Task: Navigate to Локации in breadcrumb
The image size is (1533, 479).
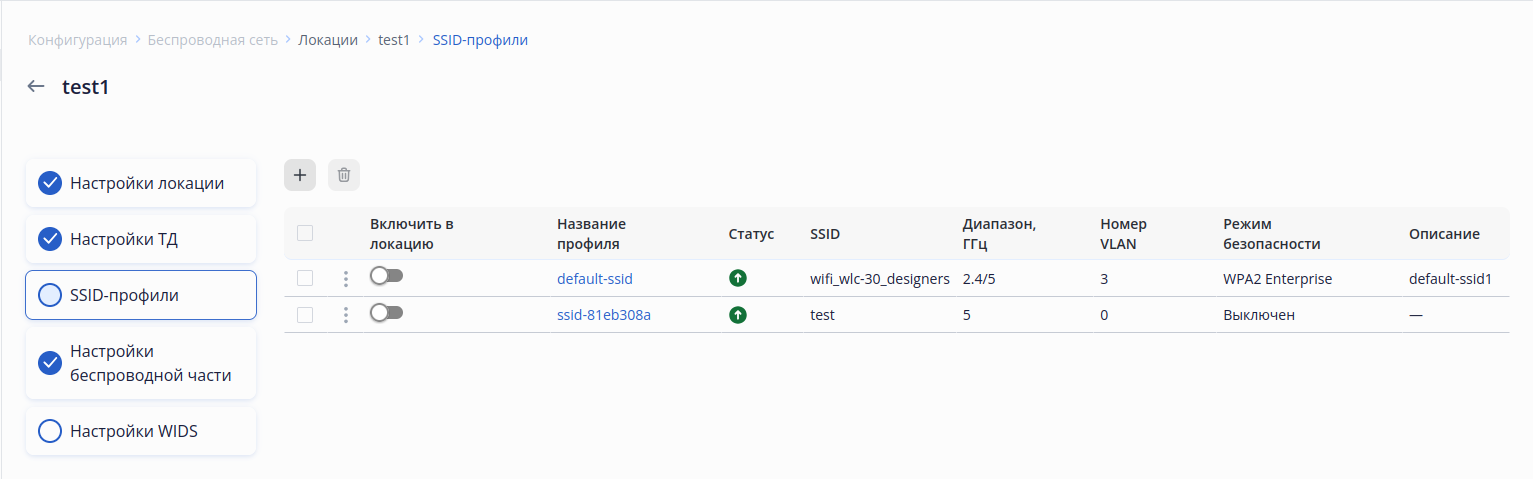Action: (x=328, y=40)
